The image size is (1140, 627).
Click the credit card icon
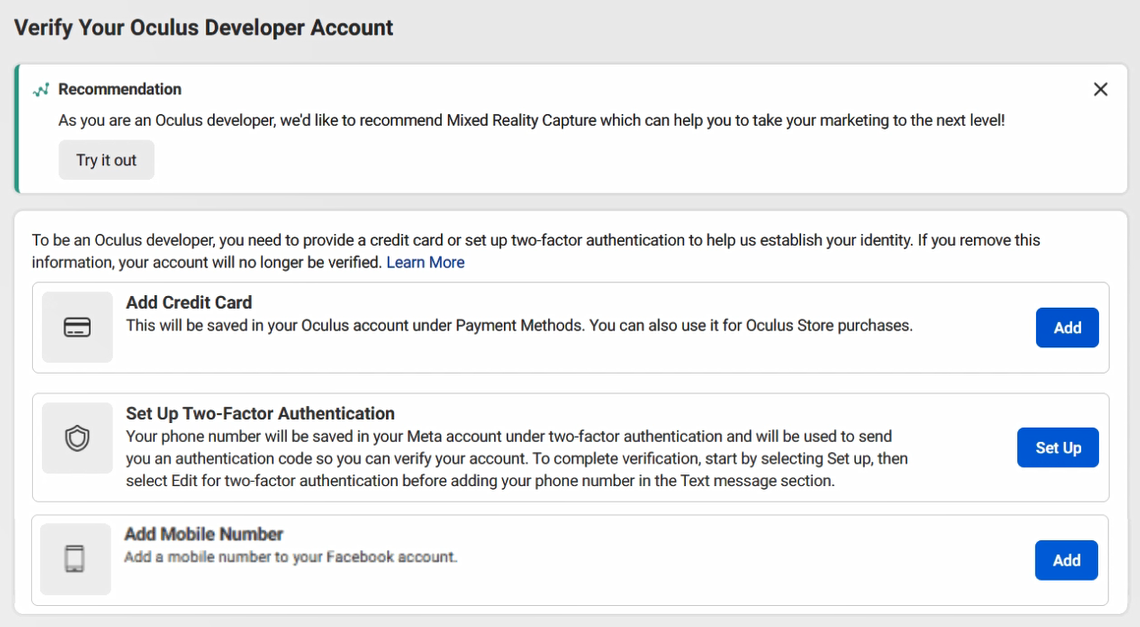coord(77,327)
